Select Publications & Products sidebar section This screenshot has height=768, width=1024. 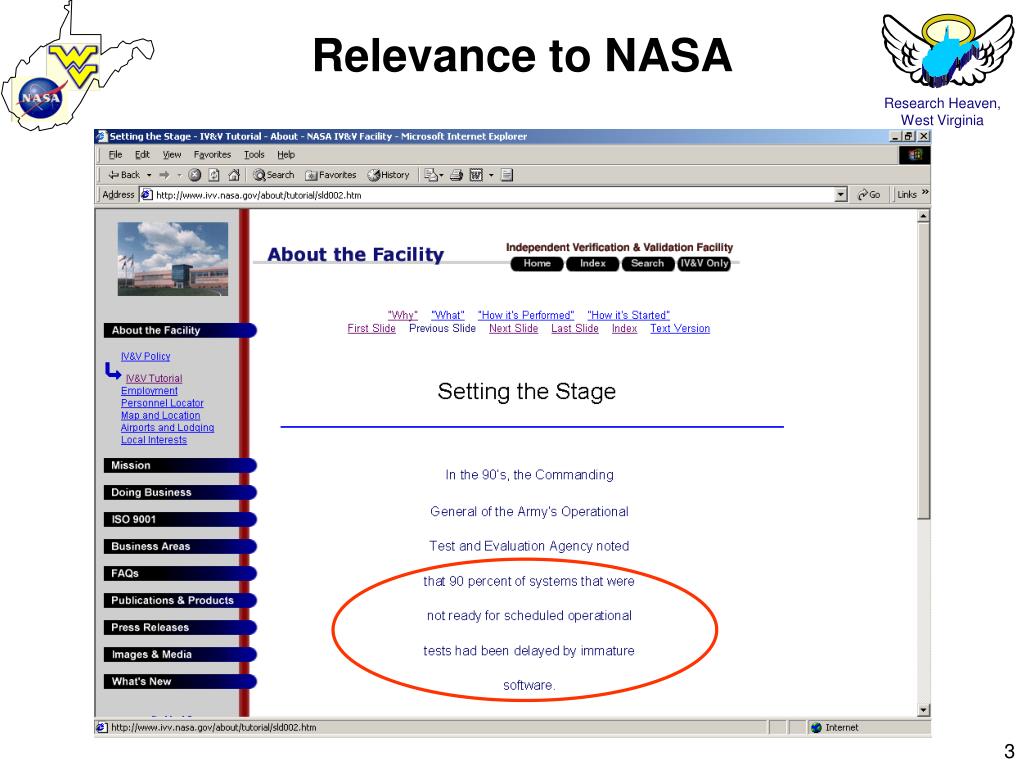[x=180, y=601]
